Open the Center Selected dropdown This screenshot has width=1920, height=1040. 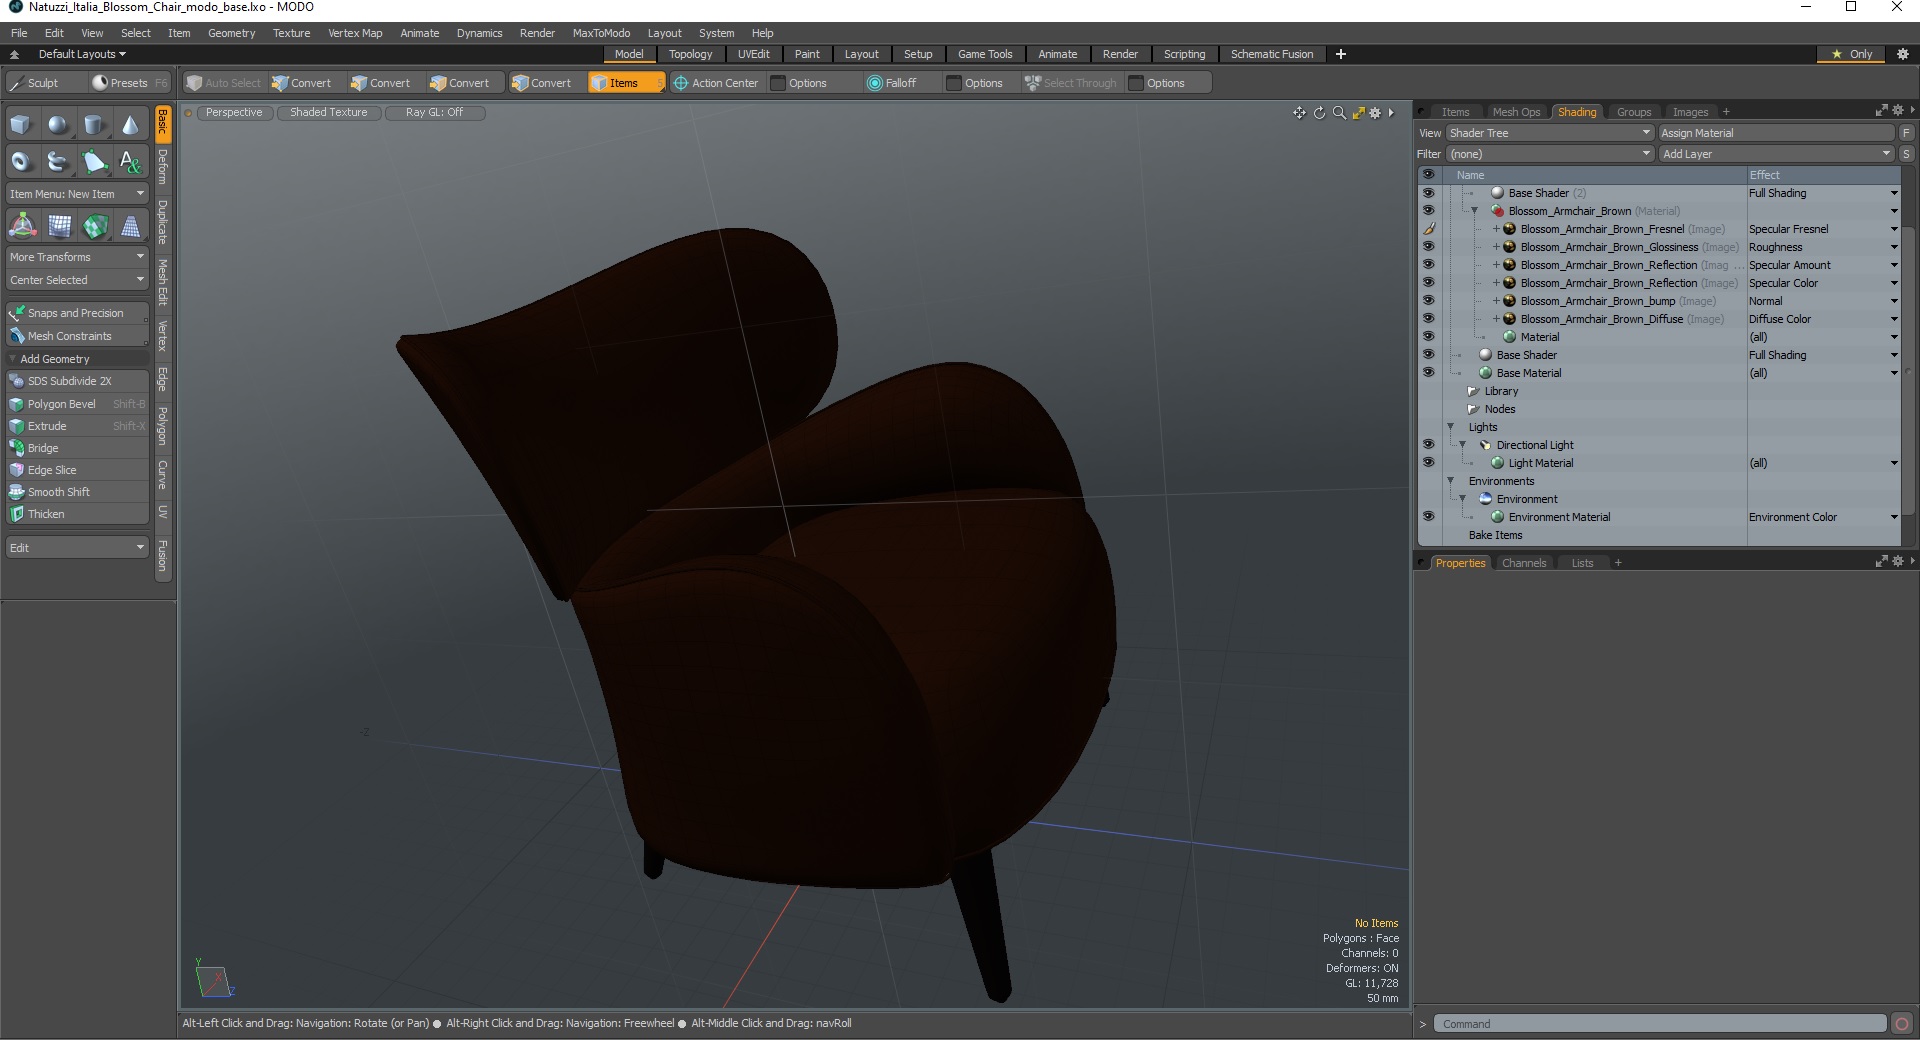[77, 280]
